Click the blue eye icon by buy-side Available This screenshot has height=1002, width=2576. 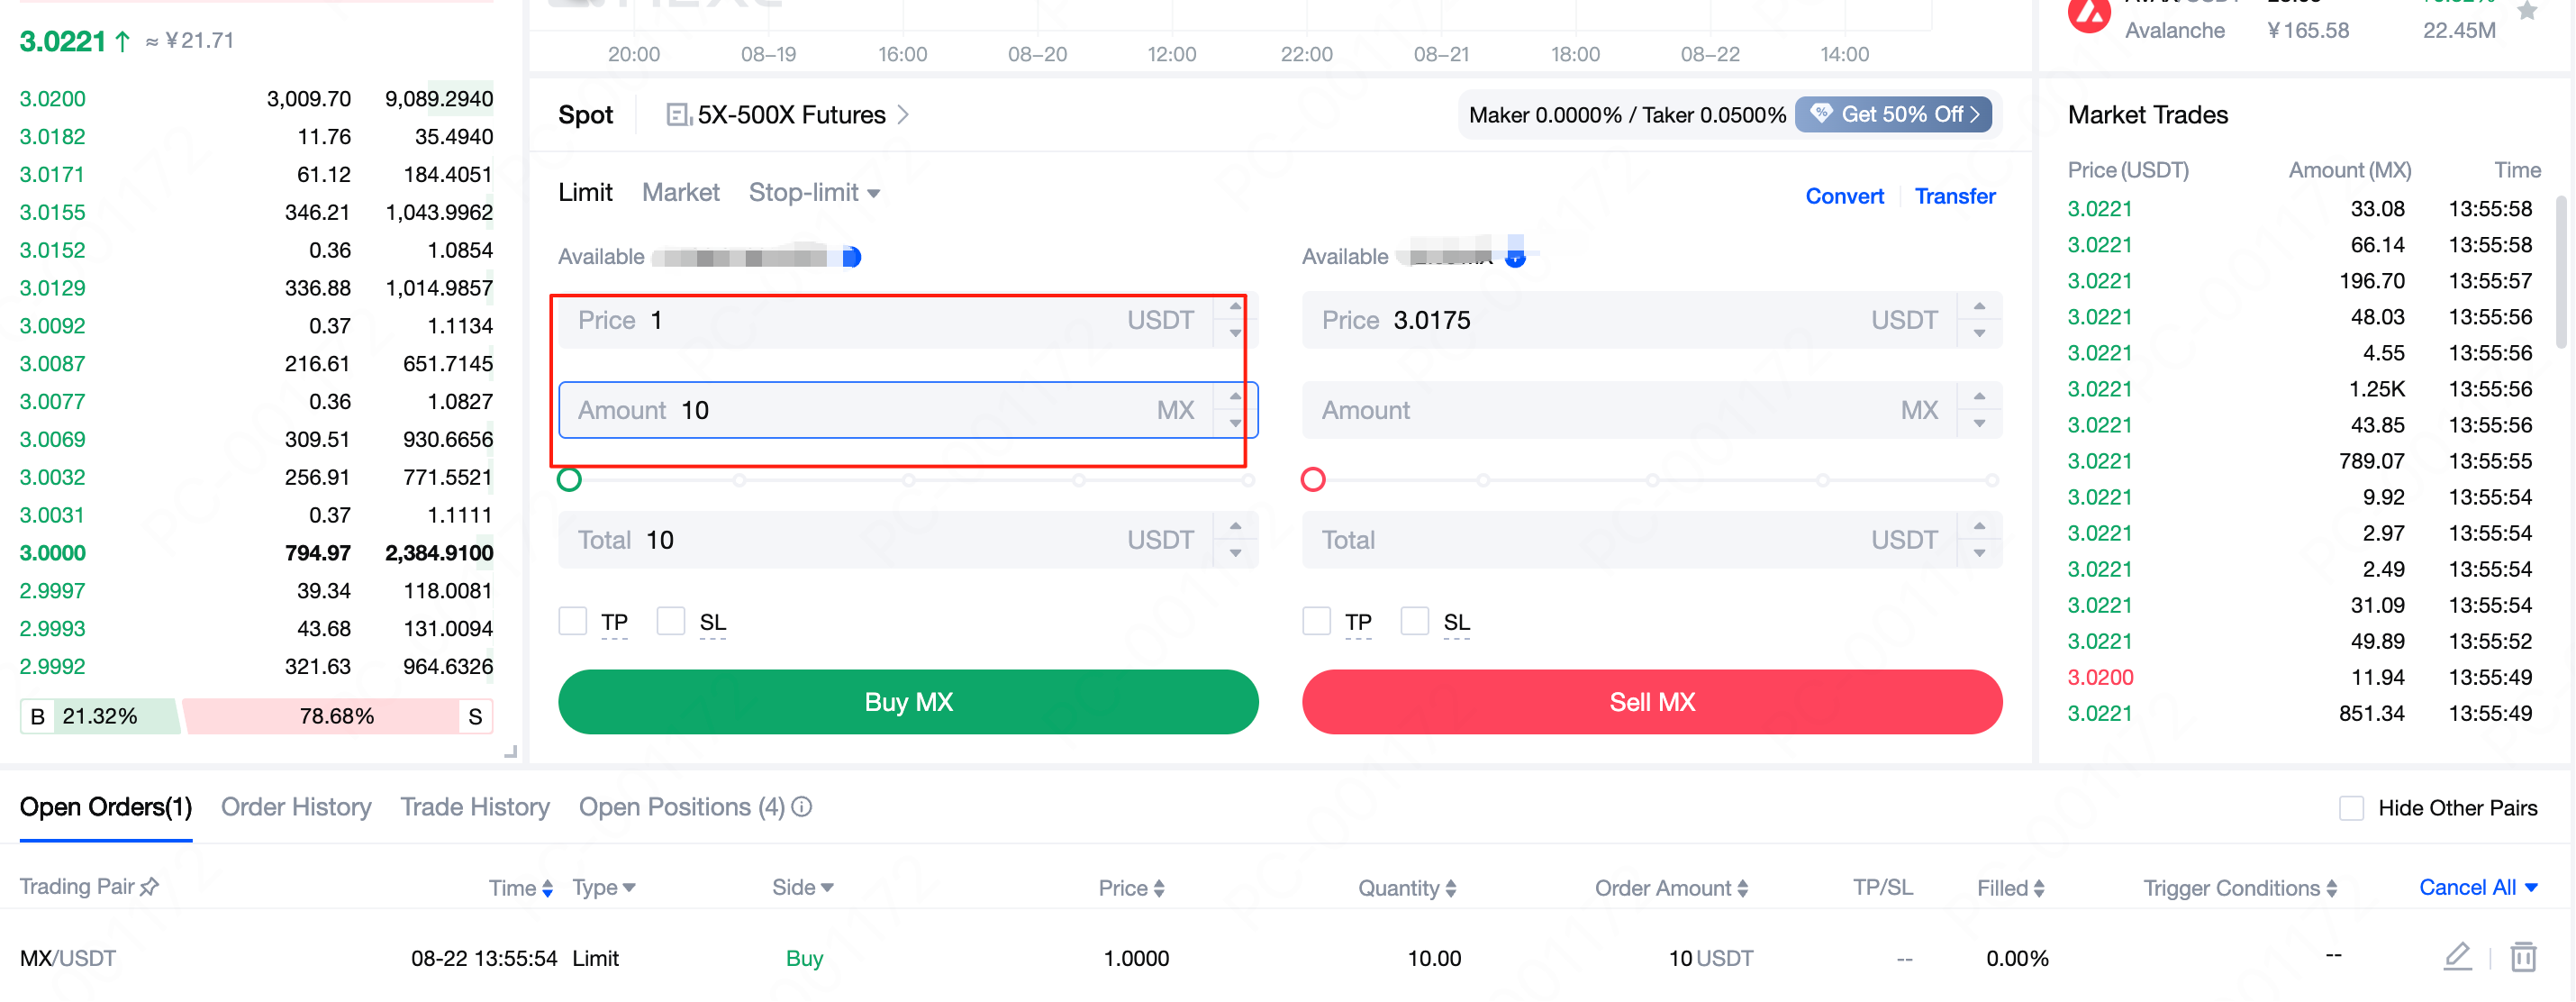pos(851,257)
